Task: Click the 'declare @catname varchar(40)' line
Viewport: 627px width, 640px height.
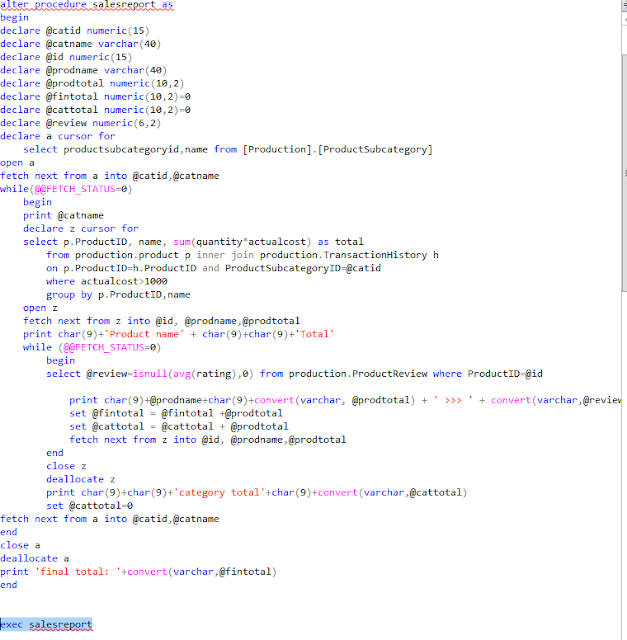Action: [80, 44]
